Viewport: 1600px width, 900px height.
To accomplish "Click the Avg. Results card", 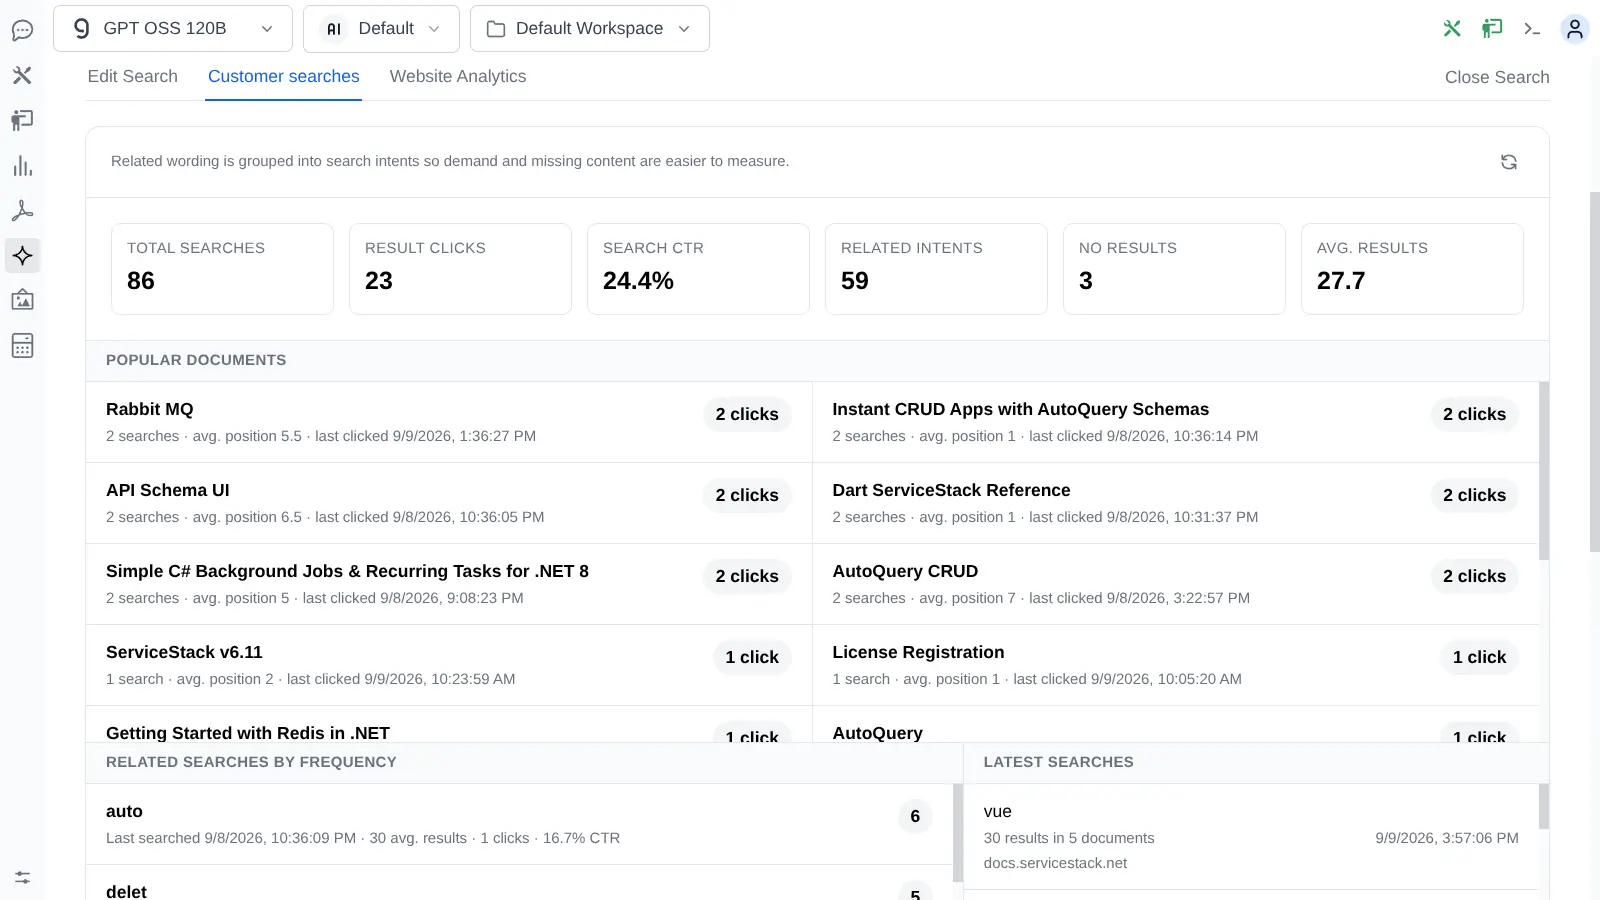I will click(1412, 269).
